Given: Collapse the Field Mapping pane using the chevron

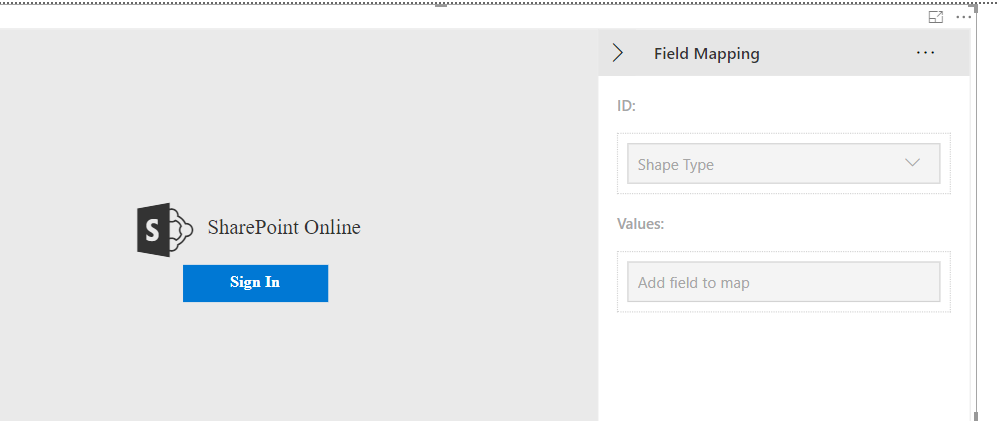Looking at the screenshot, I should point(618,53).
